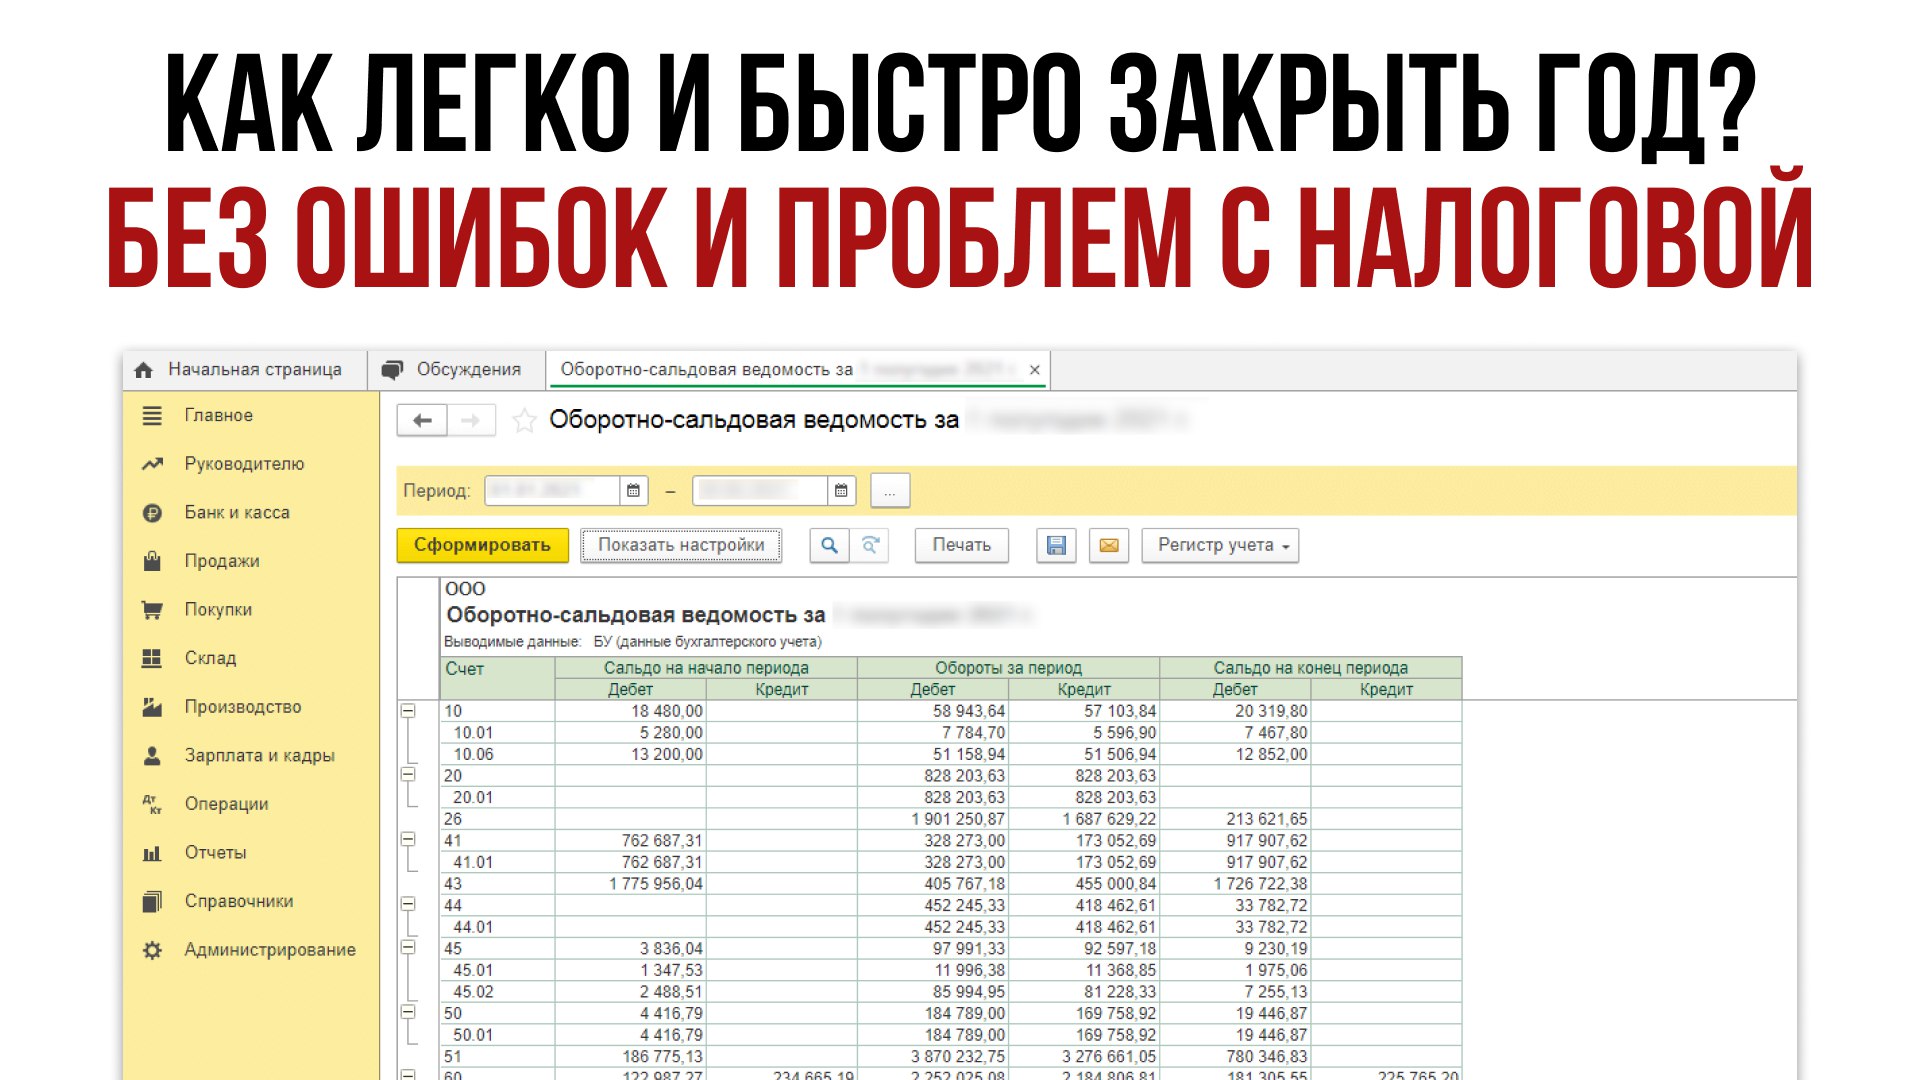Click account 51 row cell

pos(498,1057)
